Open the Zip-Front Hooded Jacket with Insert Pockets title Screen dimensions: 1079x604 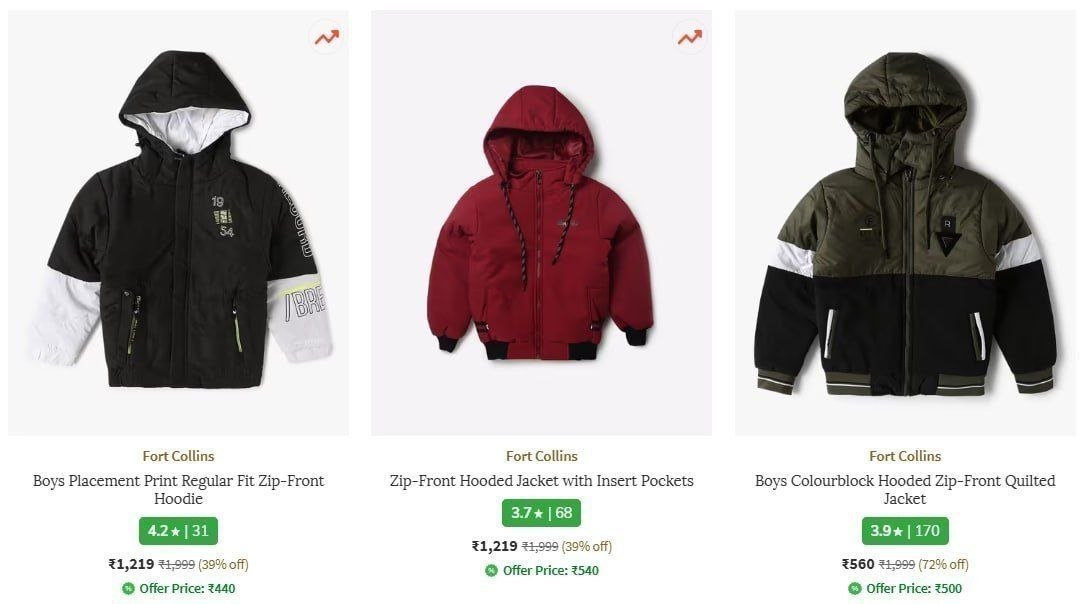(541, 481)
